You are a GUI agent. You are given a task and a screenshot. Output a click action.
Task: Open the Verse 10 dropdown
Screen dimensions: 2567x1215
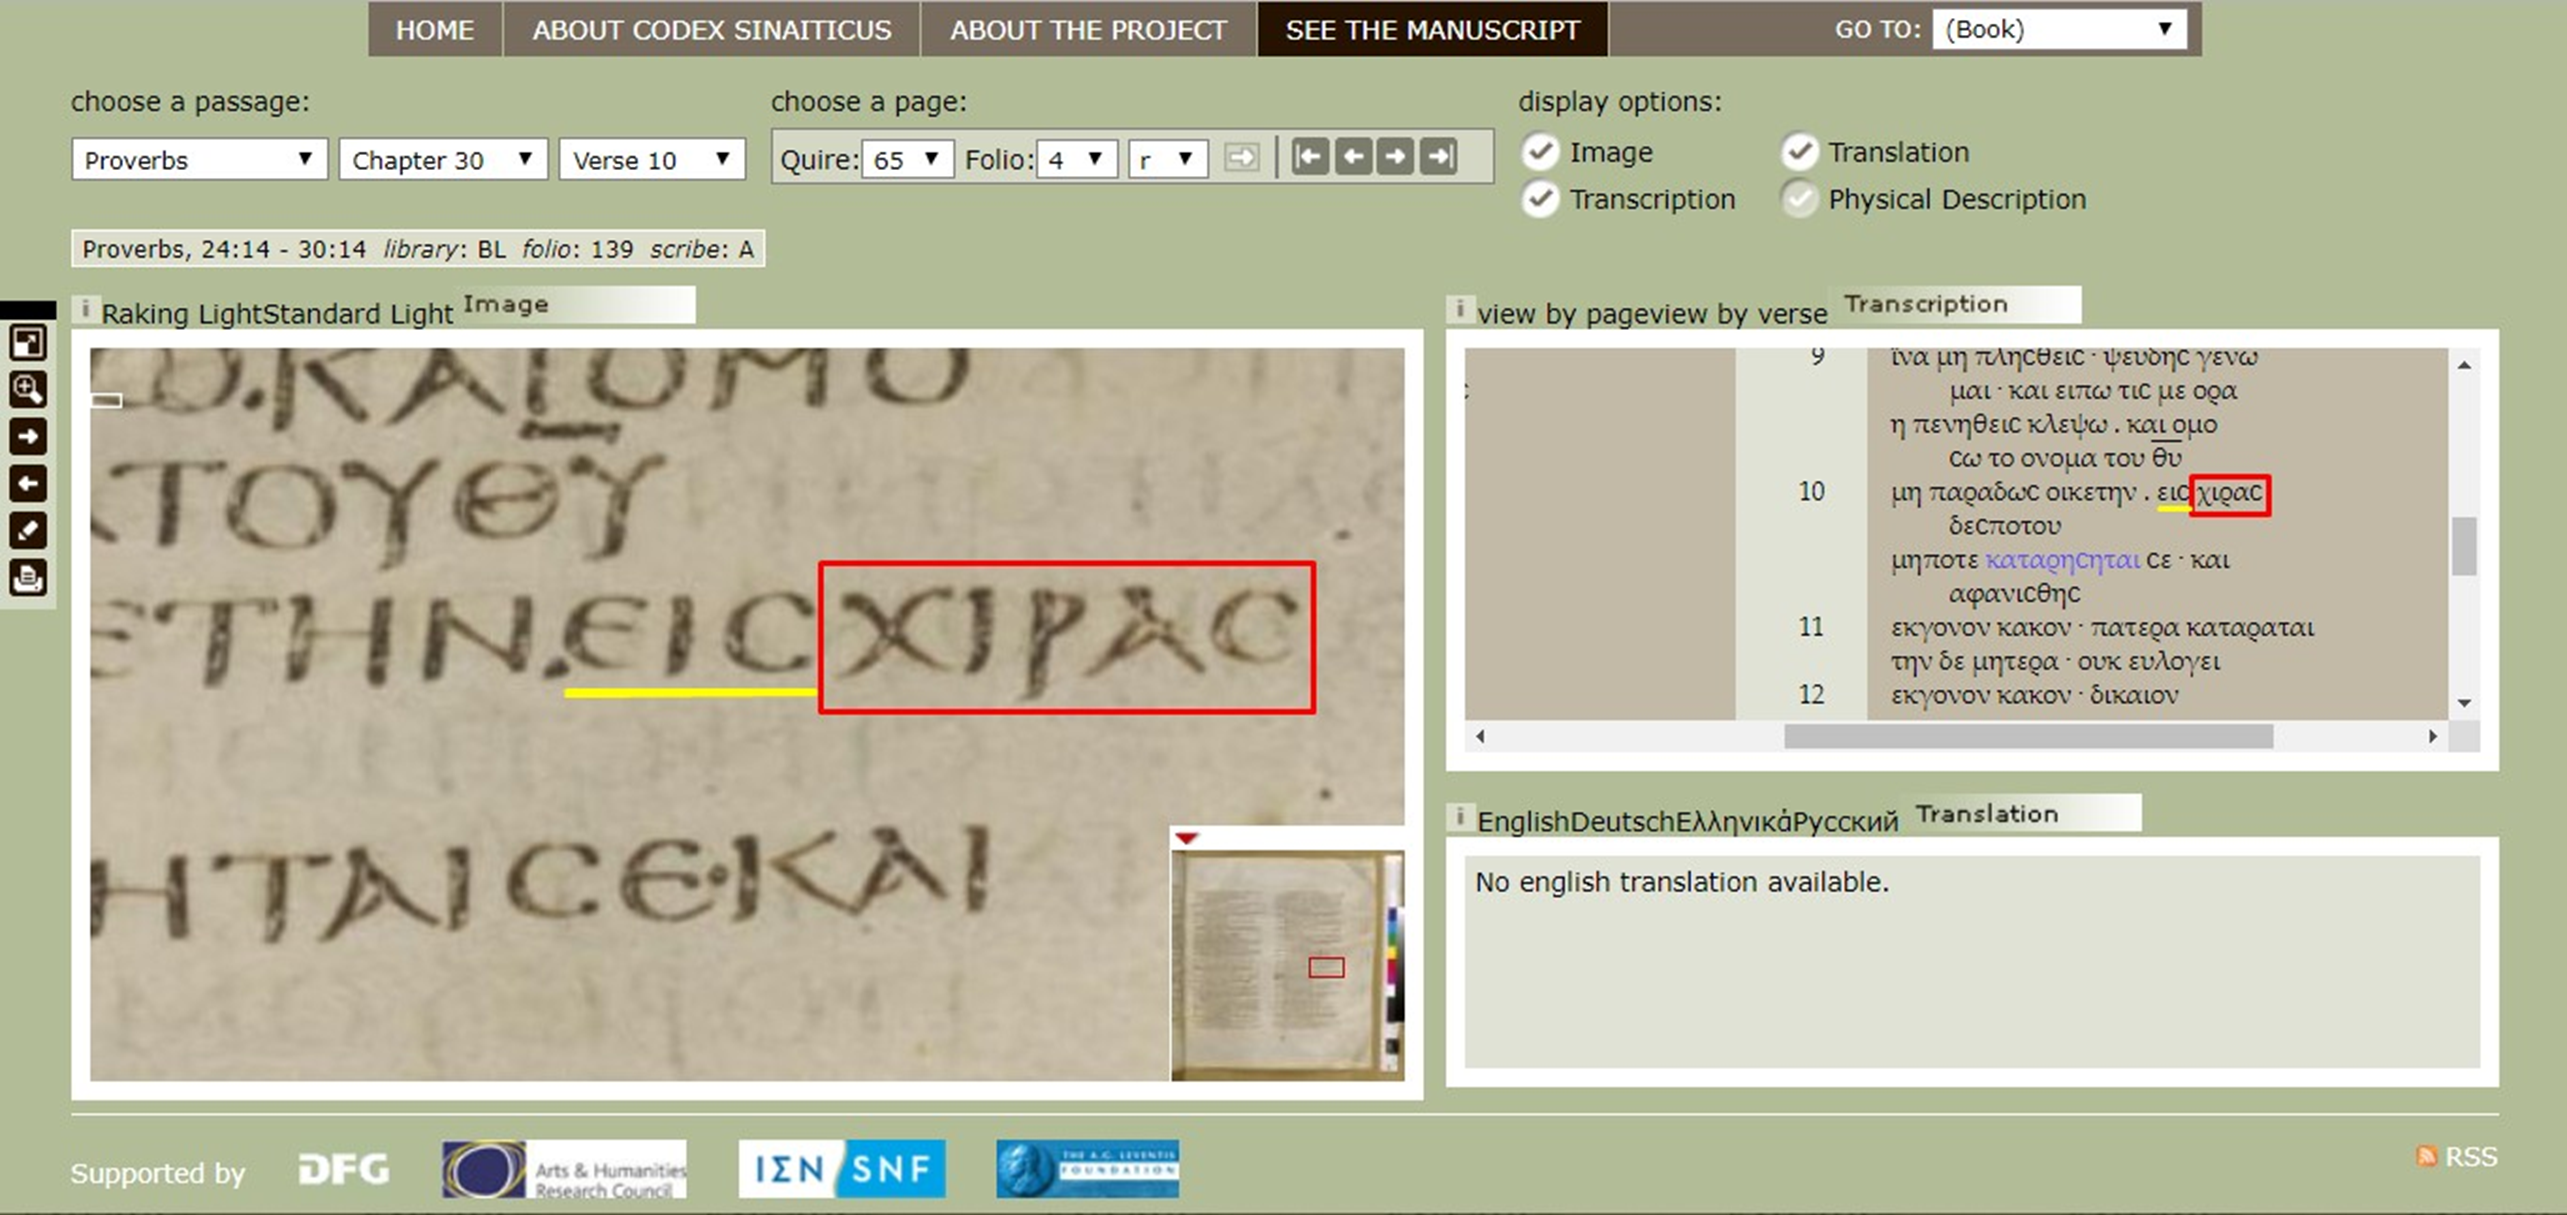click(652, 160)
